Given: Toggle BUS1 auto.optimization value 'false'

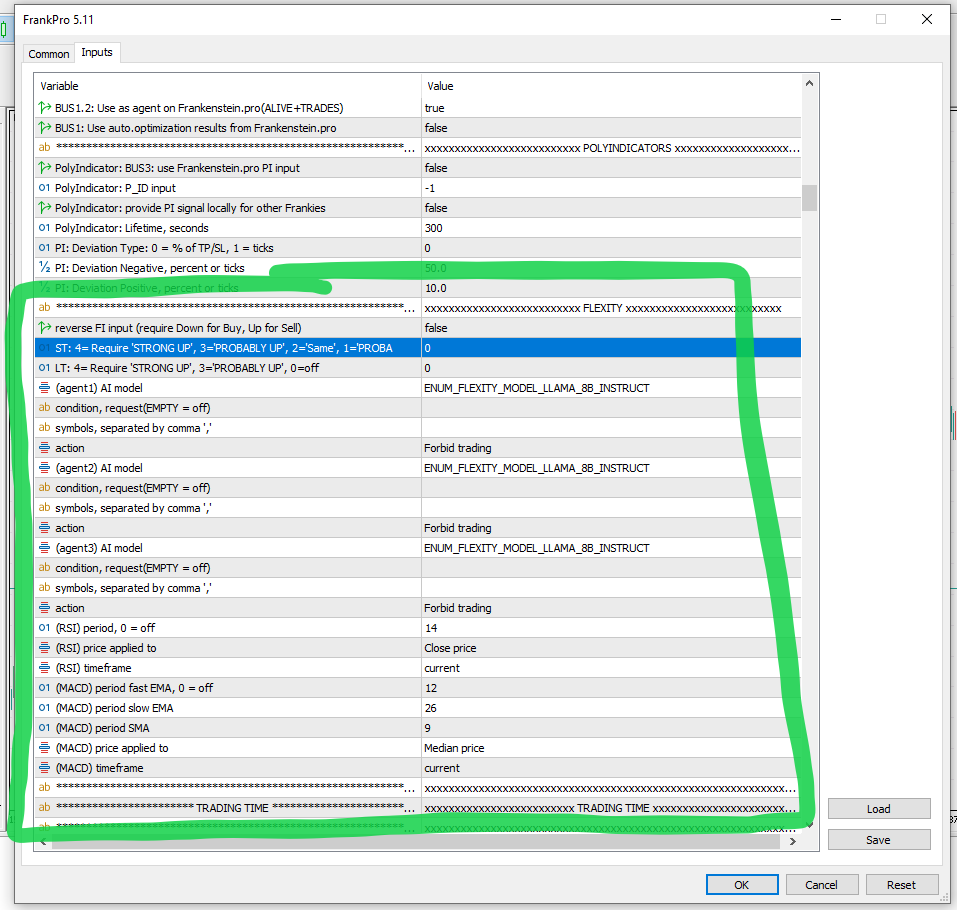Looking at the screenshot, I should coord(611,128).
